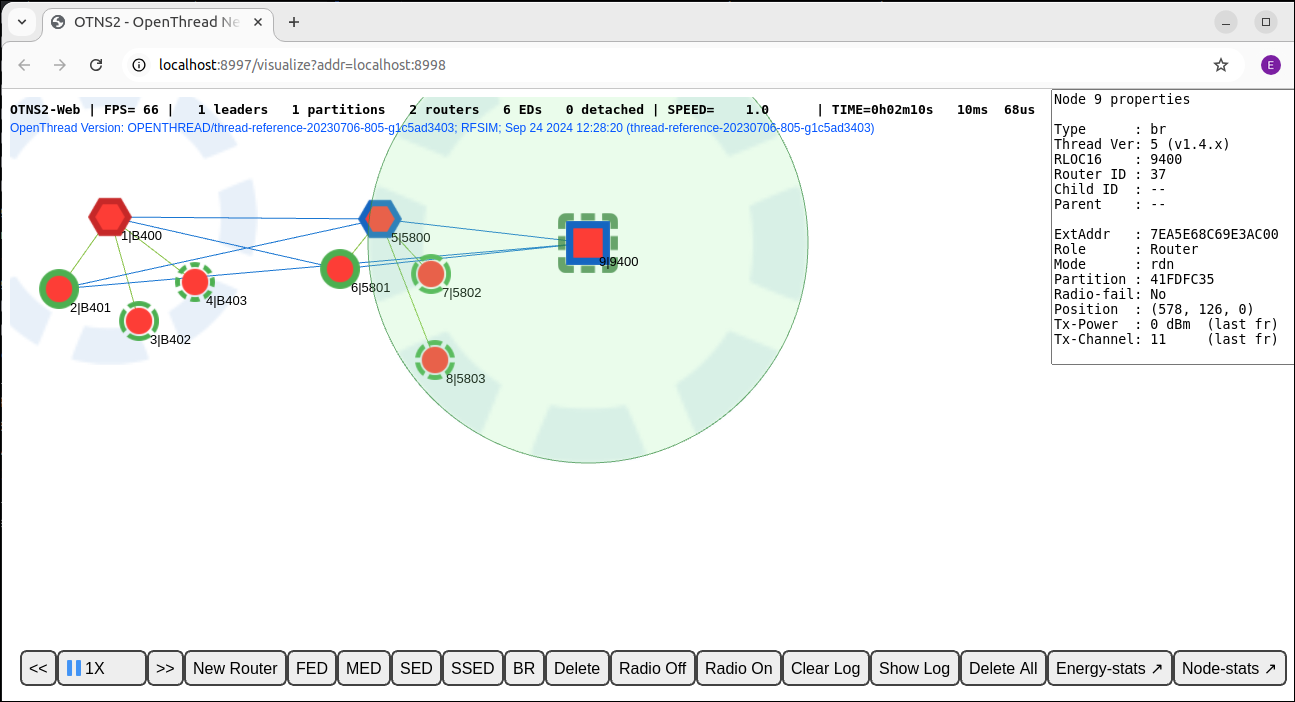This screenshot has height=702, width=1295.
Task: Toggle Radio On for selected node
Action: tap(738, 667)
